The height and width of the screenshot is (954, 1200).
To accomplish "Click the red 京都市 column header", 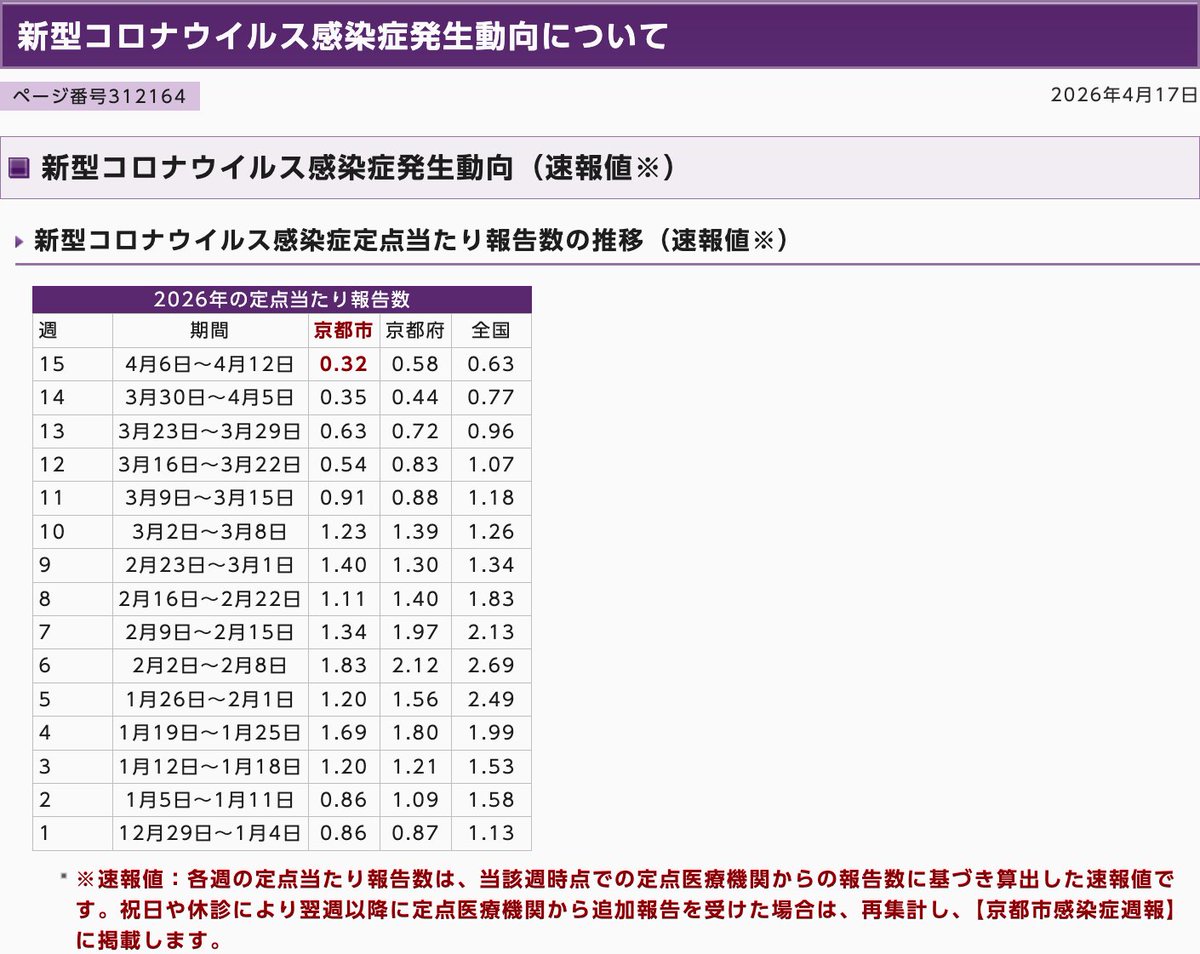I will coord(345,330).
